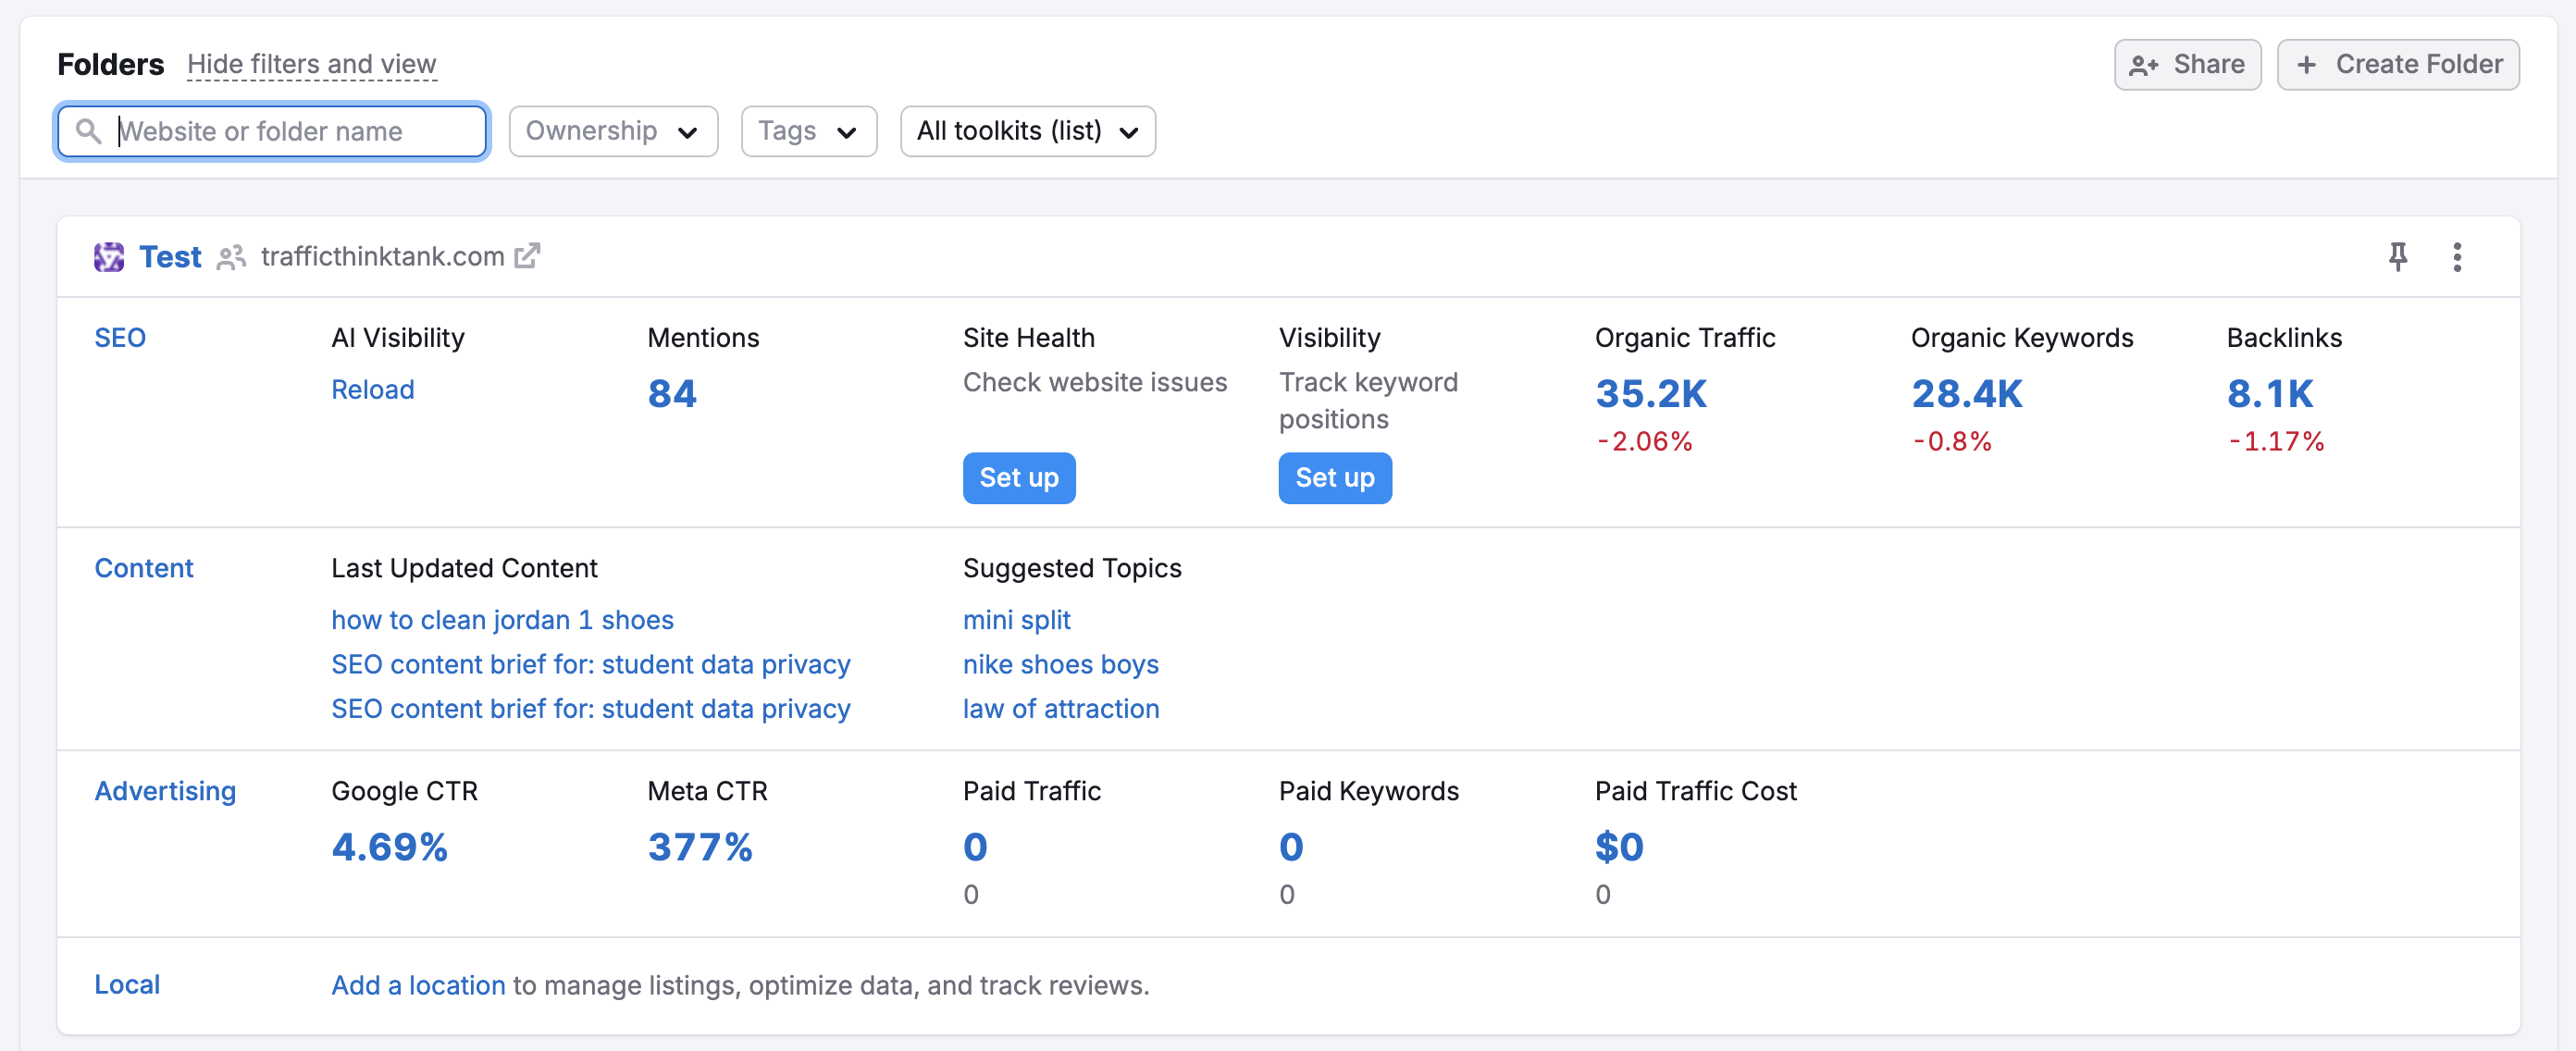Expand the Ownership filter dropdown
This screenshot has width=2576, height=1051.
click(x=612, y=131)
